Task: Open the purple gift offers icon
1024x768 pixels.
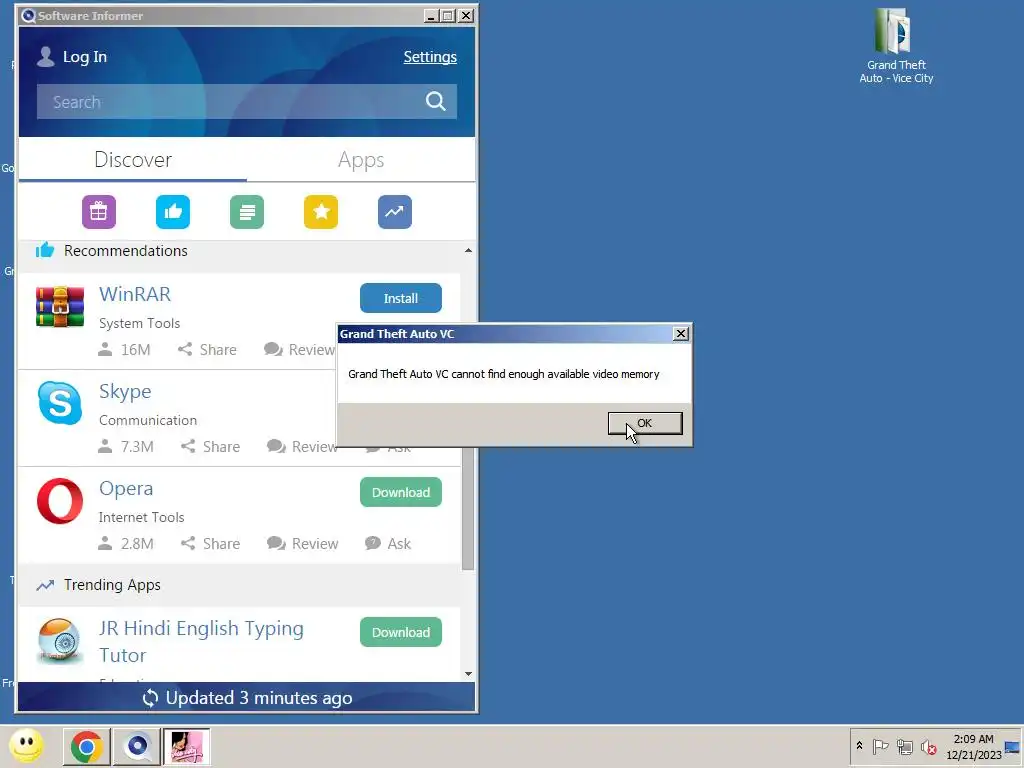Action: pyautogui.click(x=99, y=212)
